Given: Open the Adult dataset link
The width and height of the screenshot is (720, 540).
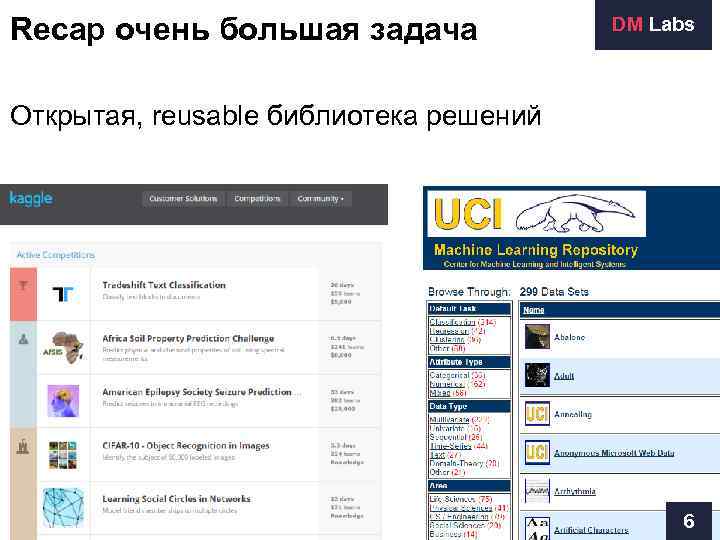Looking at the screenshot, I should 564,376.
